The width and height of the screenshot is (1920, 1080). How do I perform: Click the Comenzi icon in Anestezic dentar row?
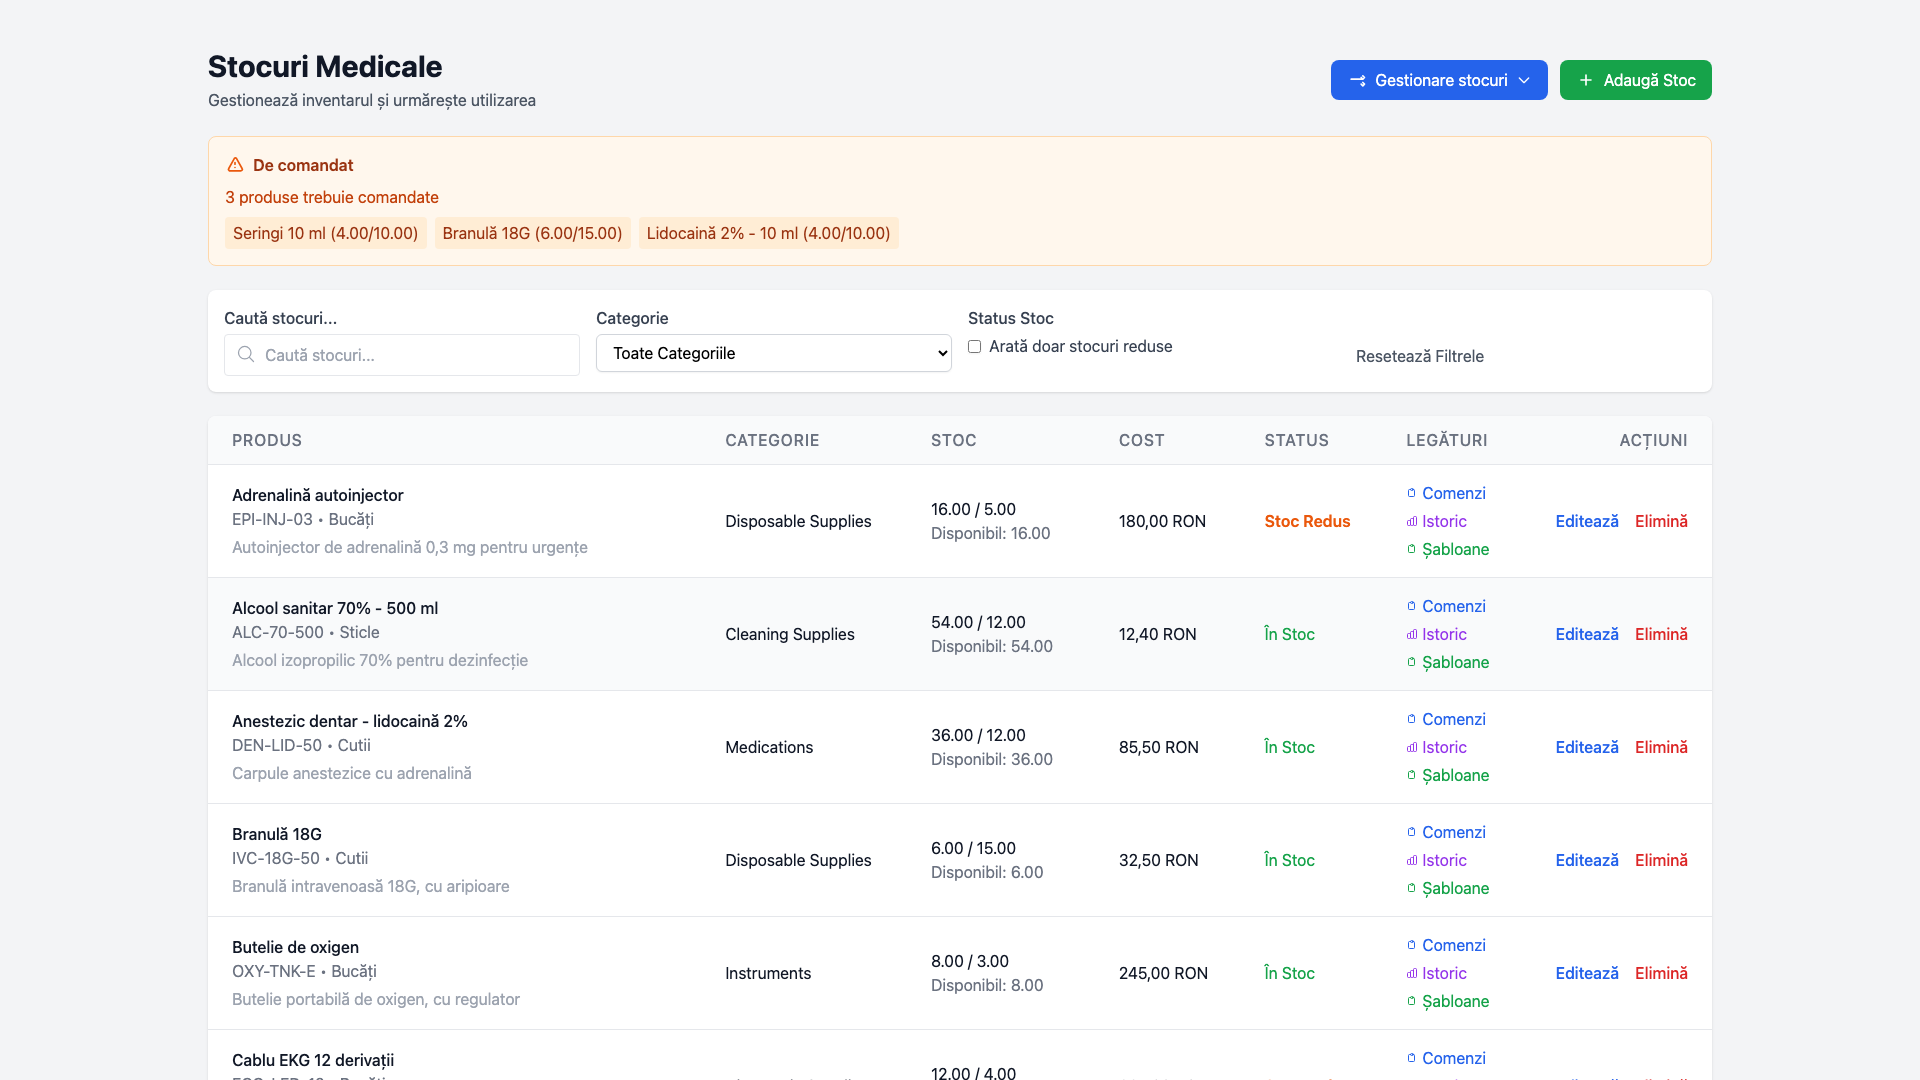[1412, 719]
